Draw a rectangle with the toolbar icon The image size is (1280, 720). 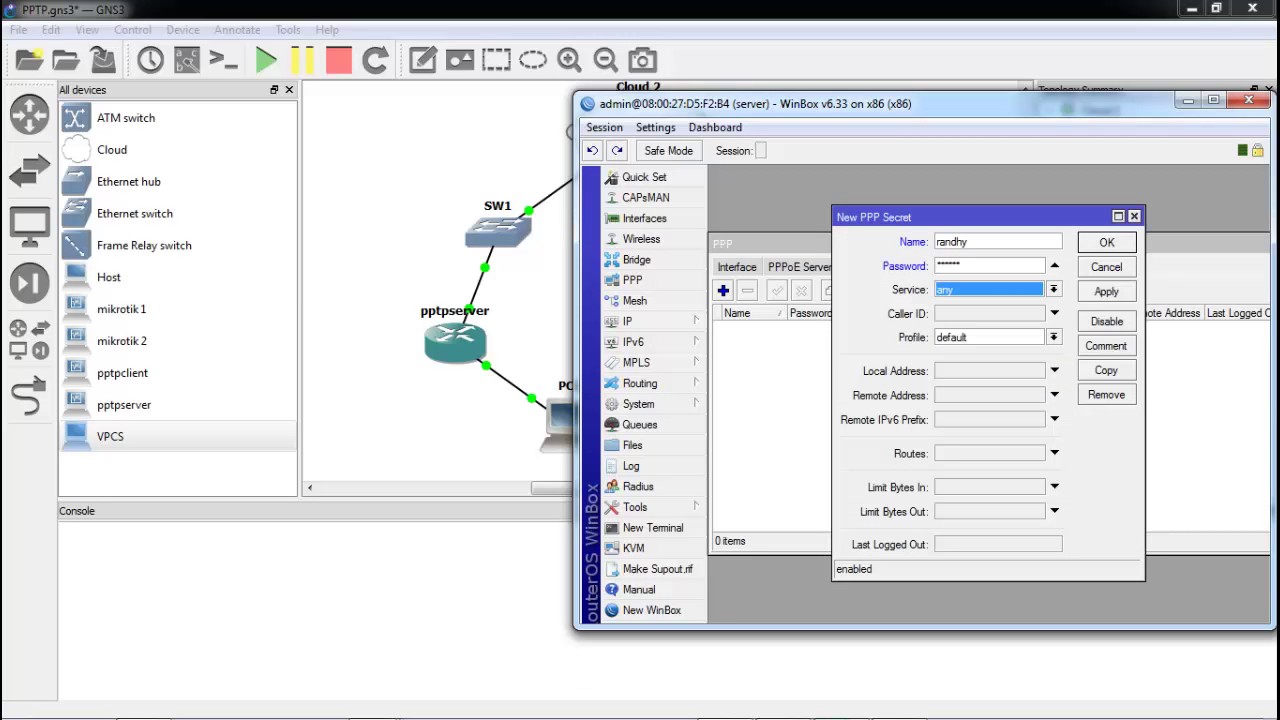click(x=496, y=60)
